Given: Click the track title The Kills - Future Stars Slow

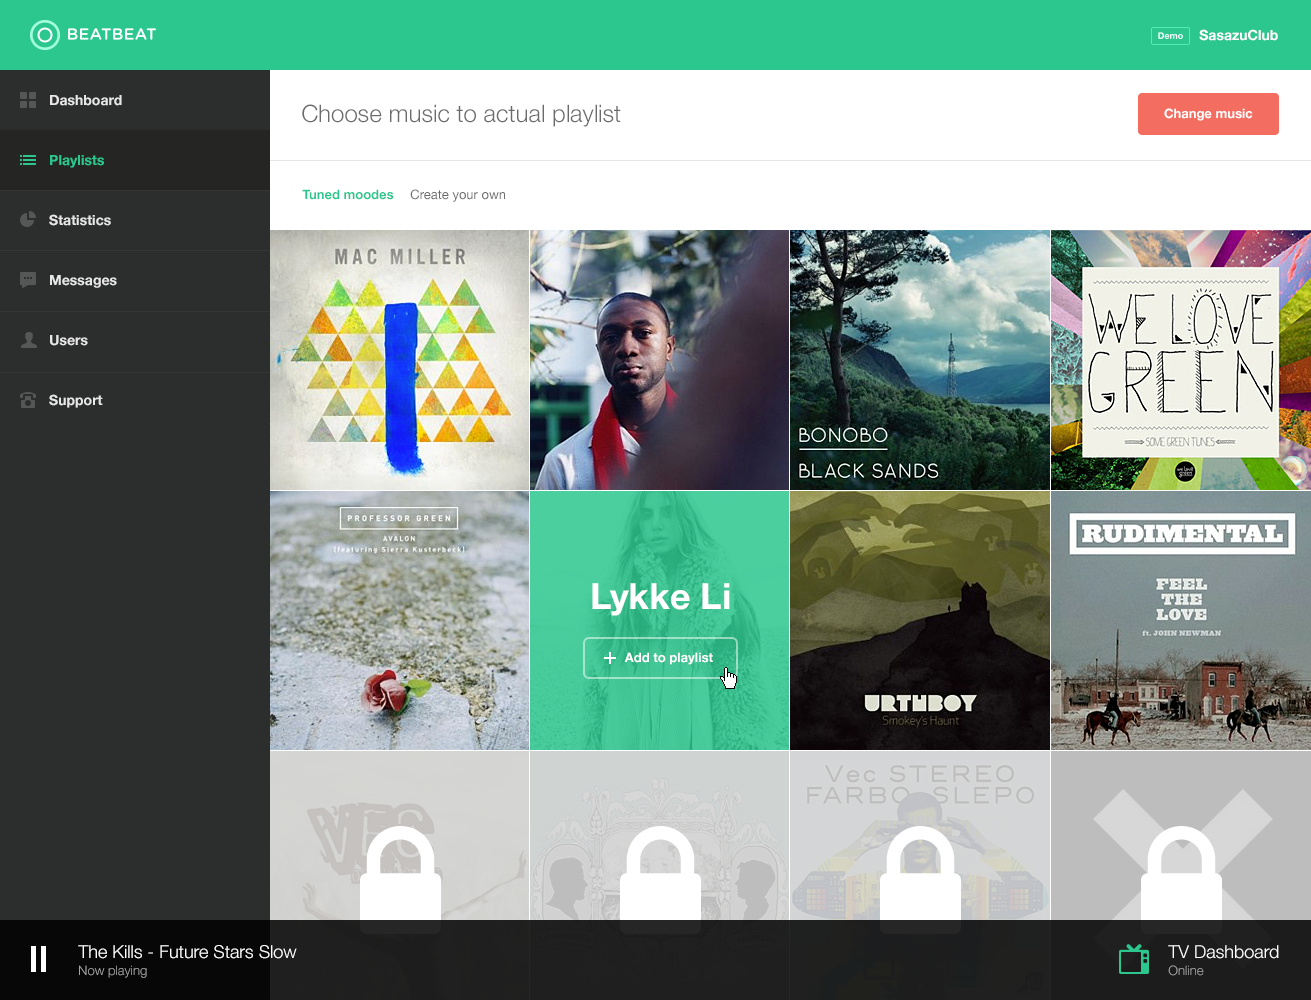Looking at the screenshot, I should tap(187, 952).
